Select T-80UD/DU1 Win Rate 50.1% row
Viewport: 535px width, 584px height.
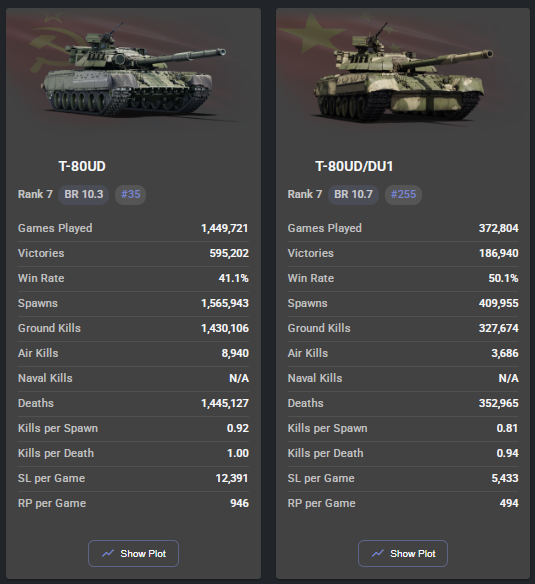403,278
